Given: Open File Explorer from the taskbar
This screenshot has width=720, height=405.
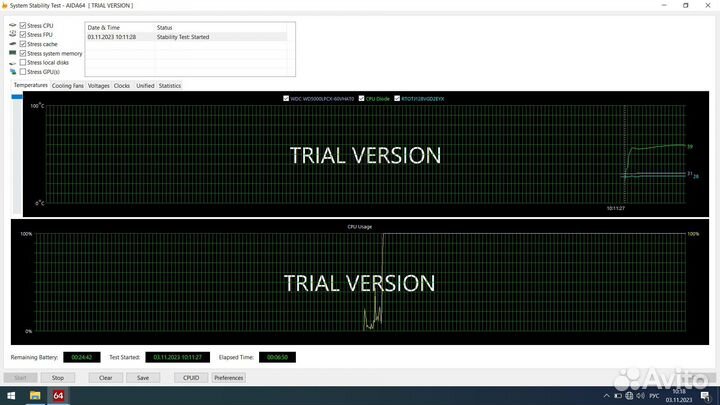Looking at the screenshot, I should point(35,395).
